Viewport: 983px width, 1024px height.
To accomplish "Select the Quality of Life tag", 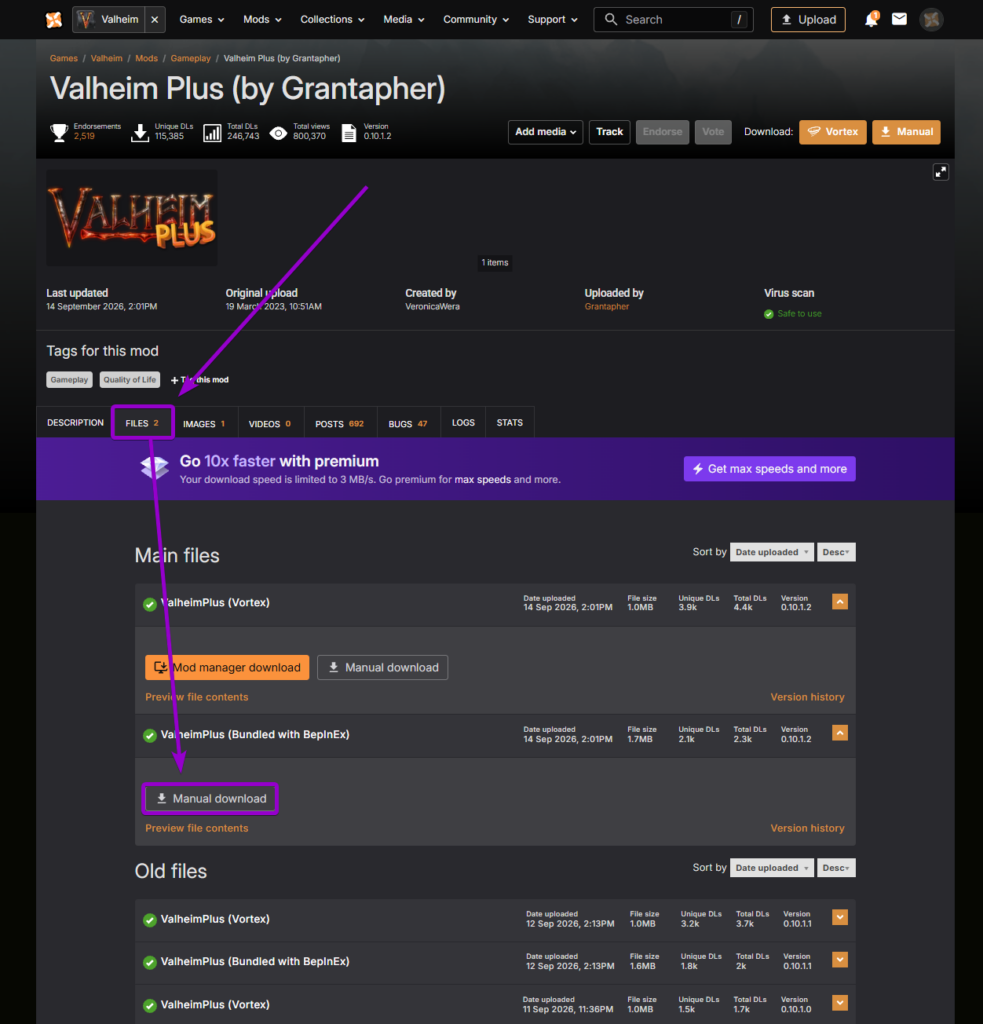I will 129,379.
